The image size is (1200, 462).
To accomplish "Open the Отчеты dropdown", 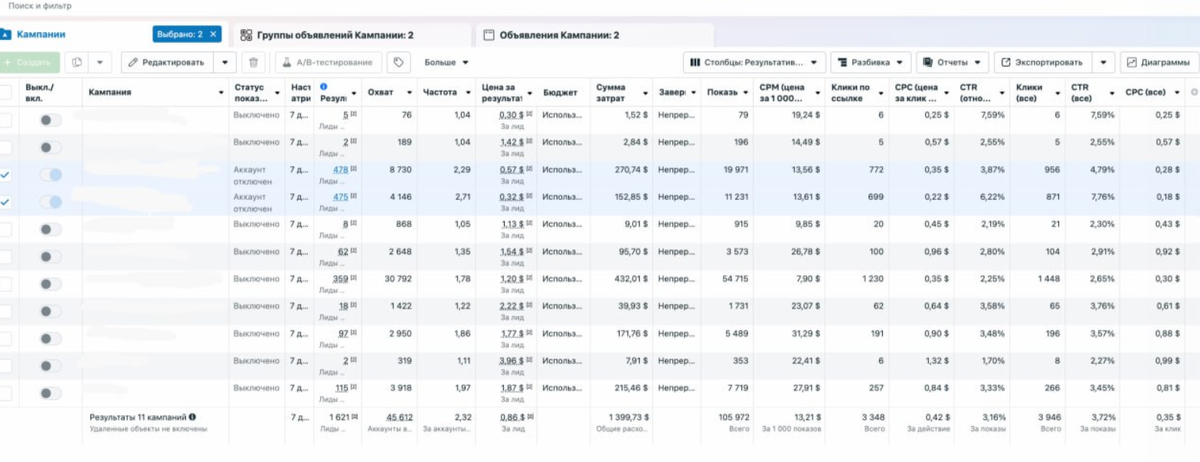I will 952,62.
